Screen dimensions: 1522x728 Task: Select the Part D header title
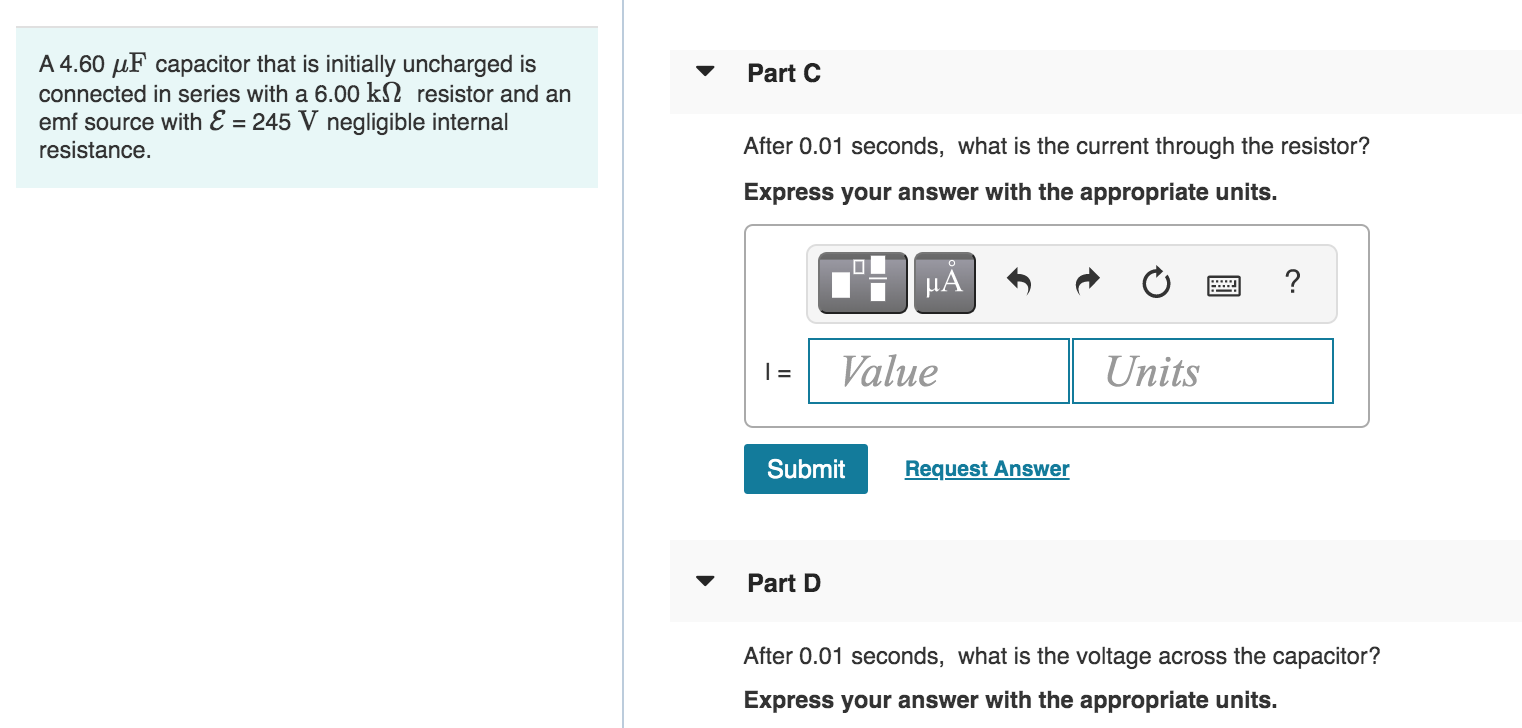(784, 583)
